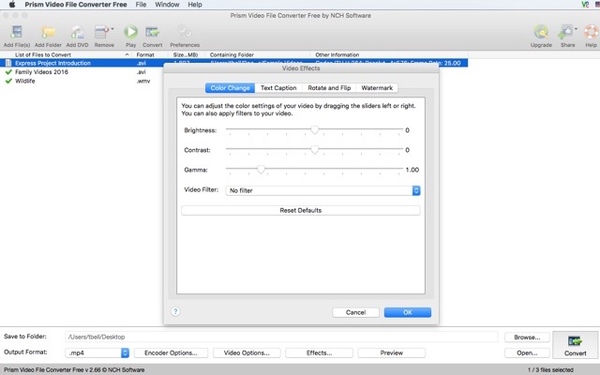
Task: Click the Upgrade toolbar icon
Action: click(x=541, y=32)
